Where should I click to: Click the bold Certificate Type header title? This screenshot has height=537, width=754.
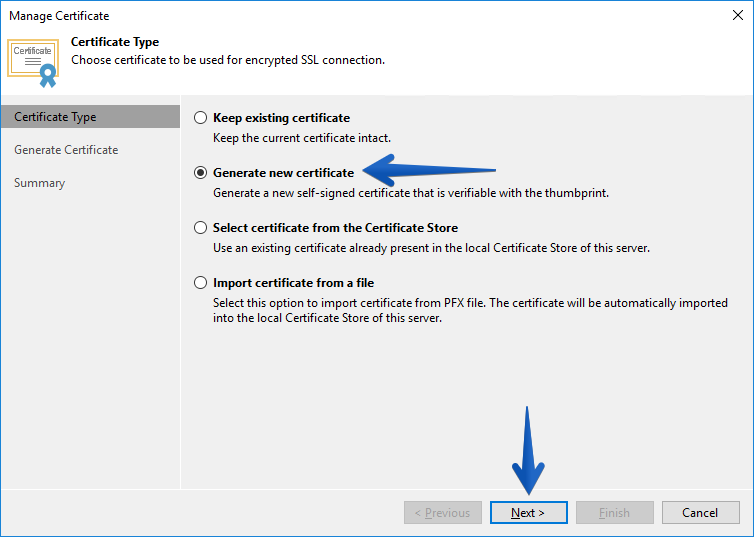[x=115, y=42]
